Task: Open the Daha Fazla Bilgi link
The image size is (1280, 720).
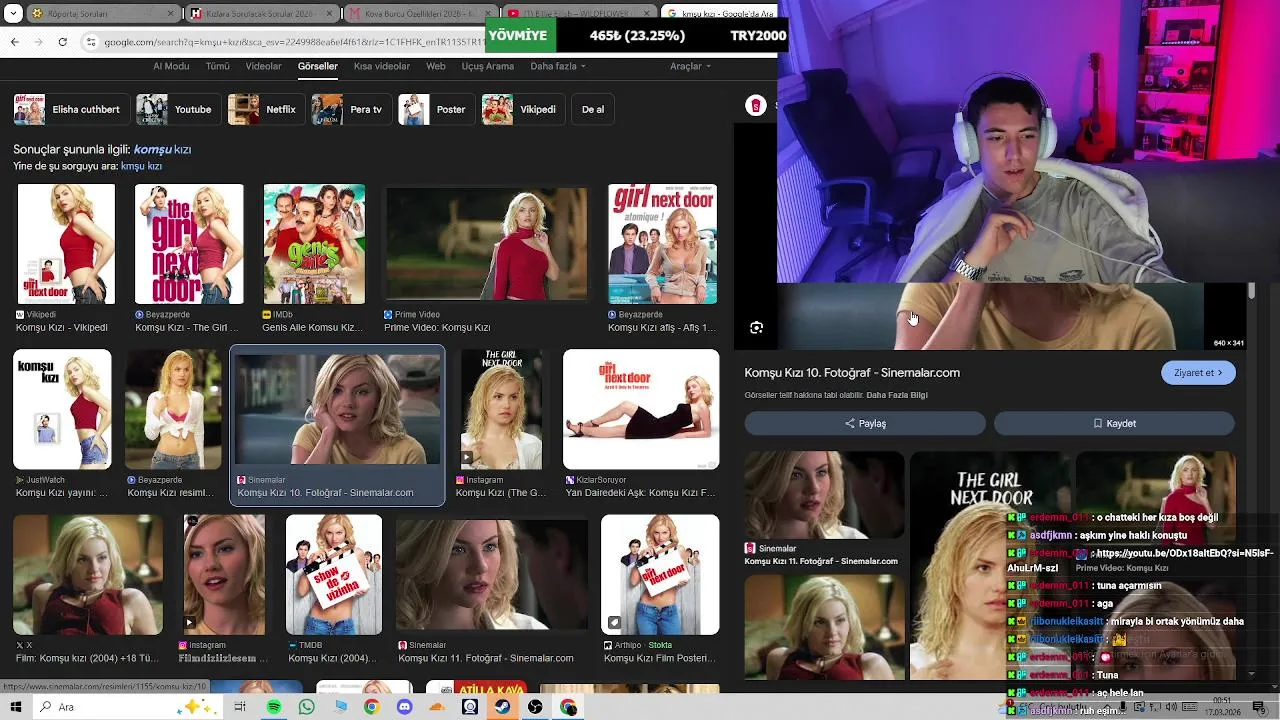Action: click(897, 395)
